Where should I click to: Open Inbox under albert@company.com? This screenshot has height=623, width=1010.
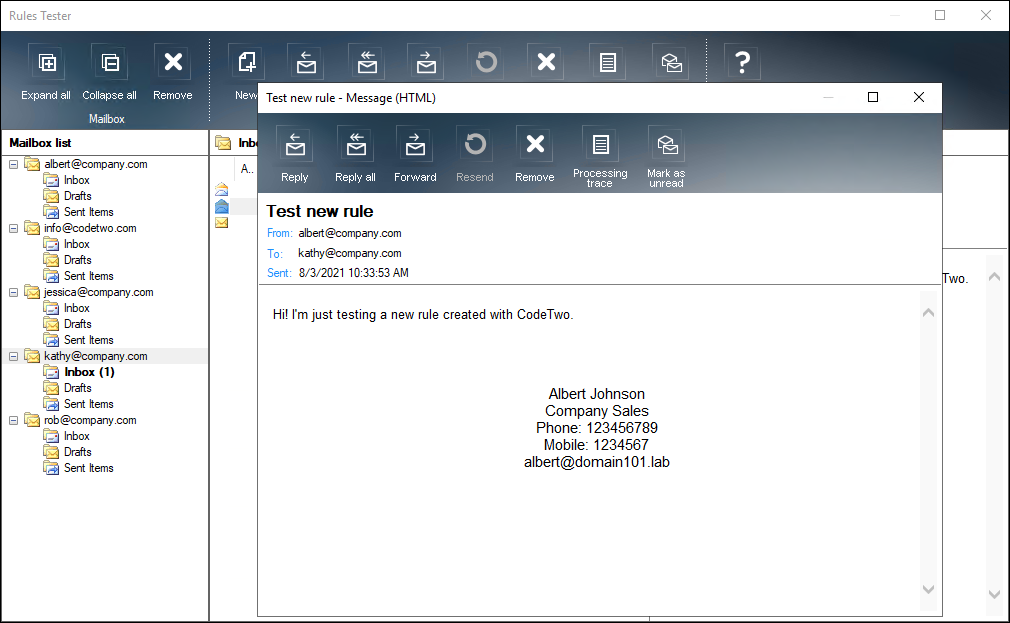[76, 180]
